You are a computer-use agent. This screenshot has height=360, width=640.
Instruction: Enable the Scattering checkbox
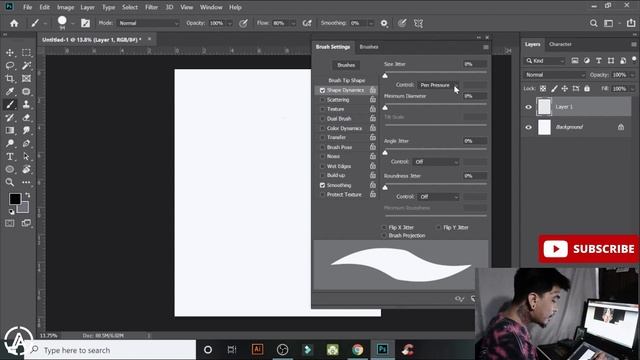[x=322, y=100]
